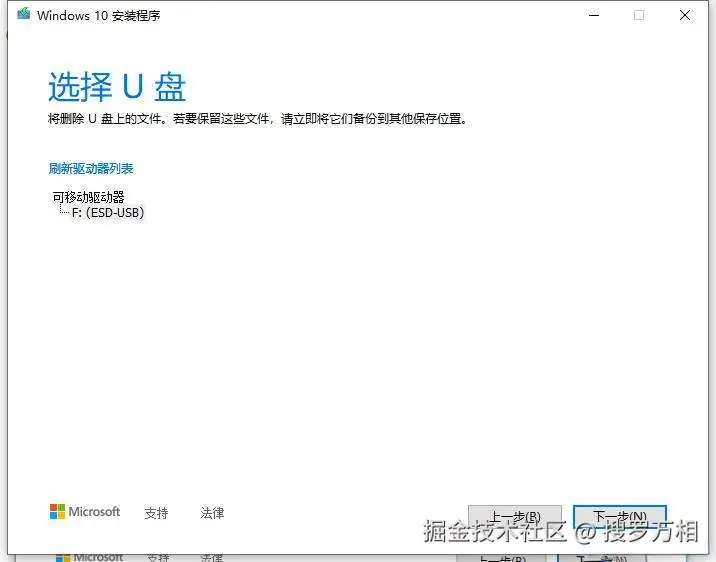Close the Windows 10 setup window

tap(684, 15)
